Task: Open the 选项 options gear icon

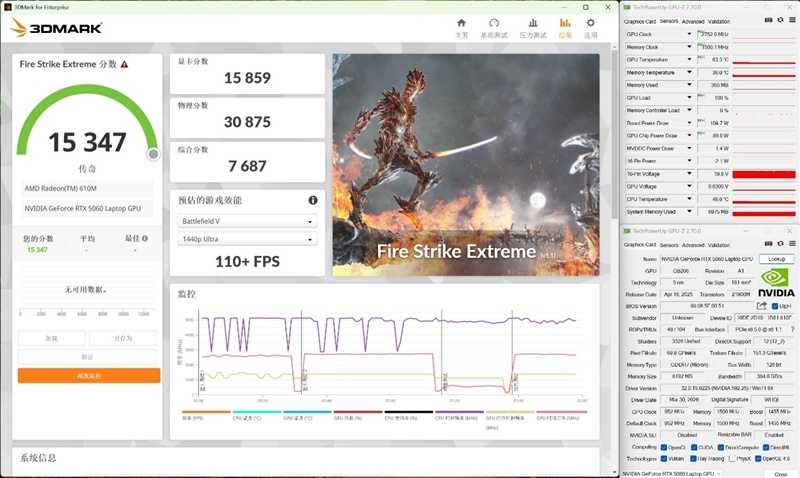Action: tap(590, 23)
